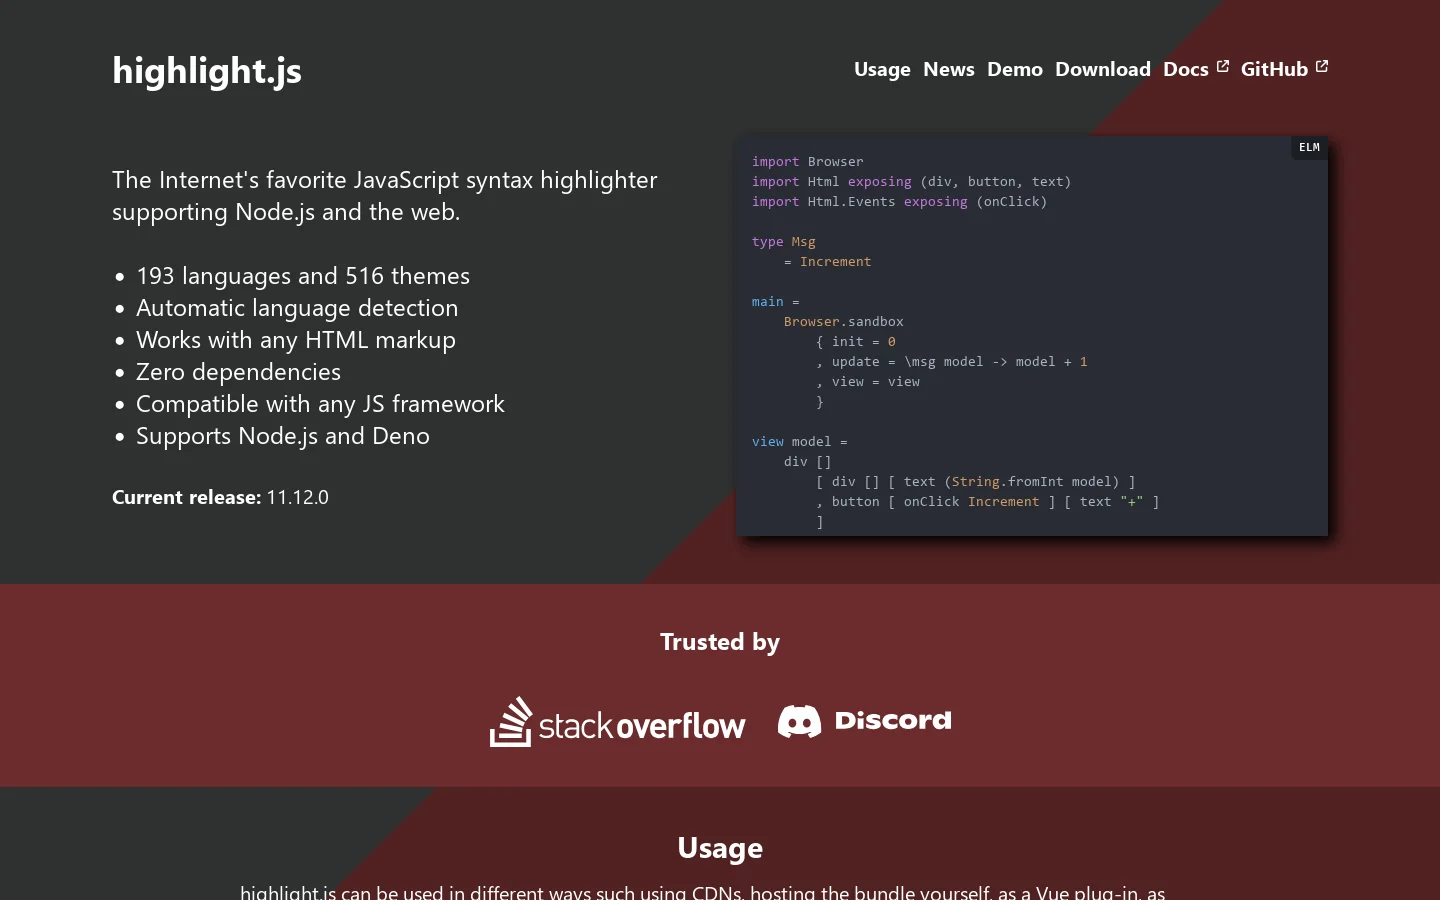The width and height of the screenshot is (1440, 900).
Task: Click the external-link icon beside GitHub
Action: 1322,66
